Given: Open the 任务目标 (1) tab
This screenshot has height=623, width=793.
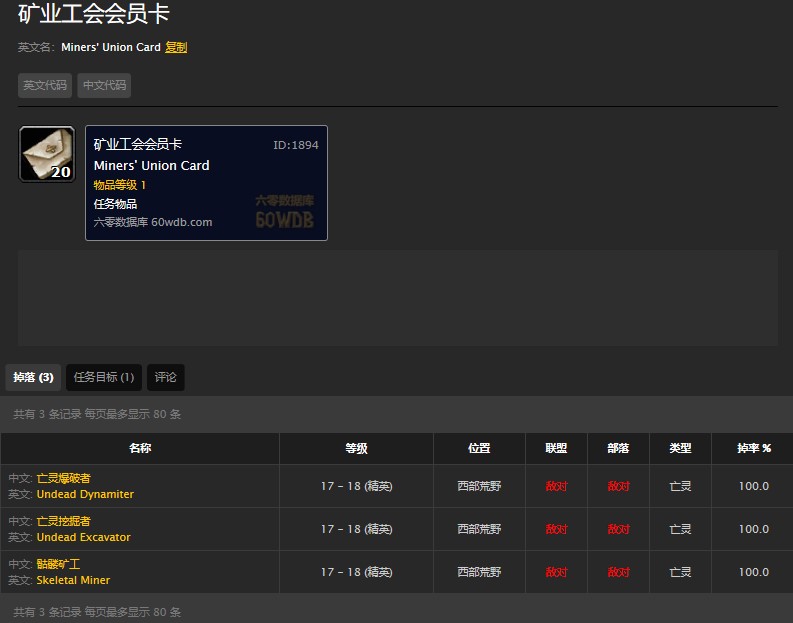Looking at the screenshot, I should pyautogui.click(x=104, y=377).
